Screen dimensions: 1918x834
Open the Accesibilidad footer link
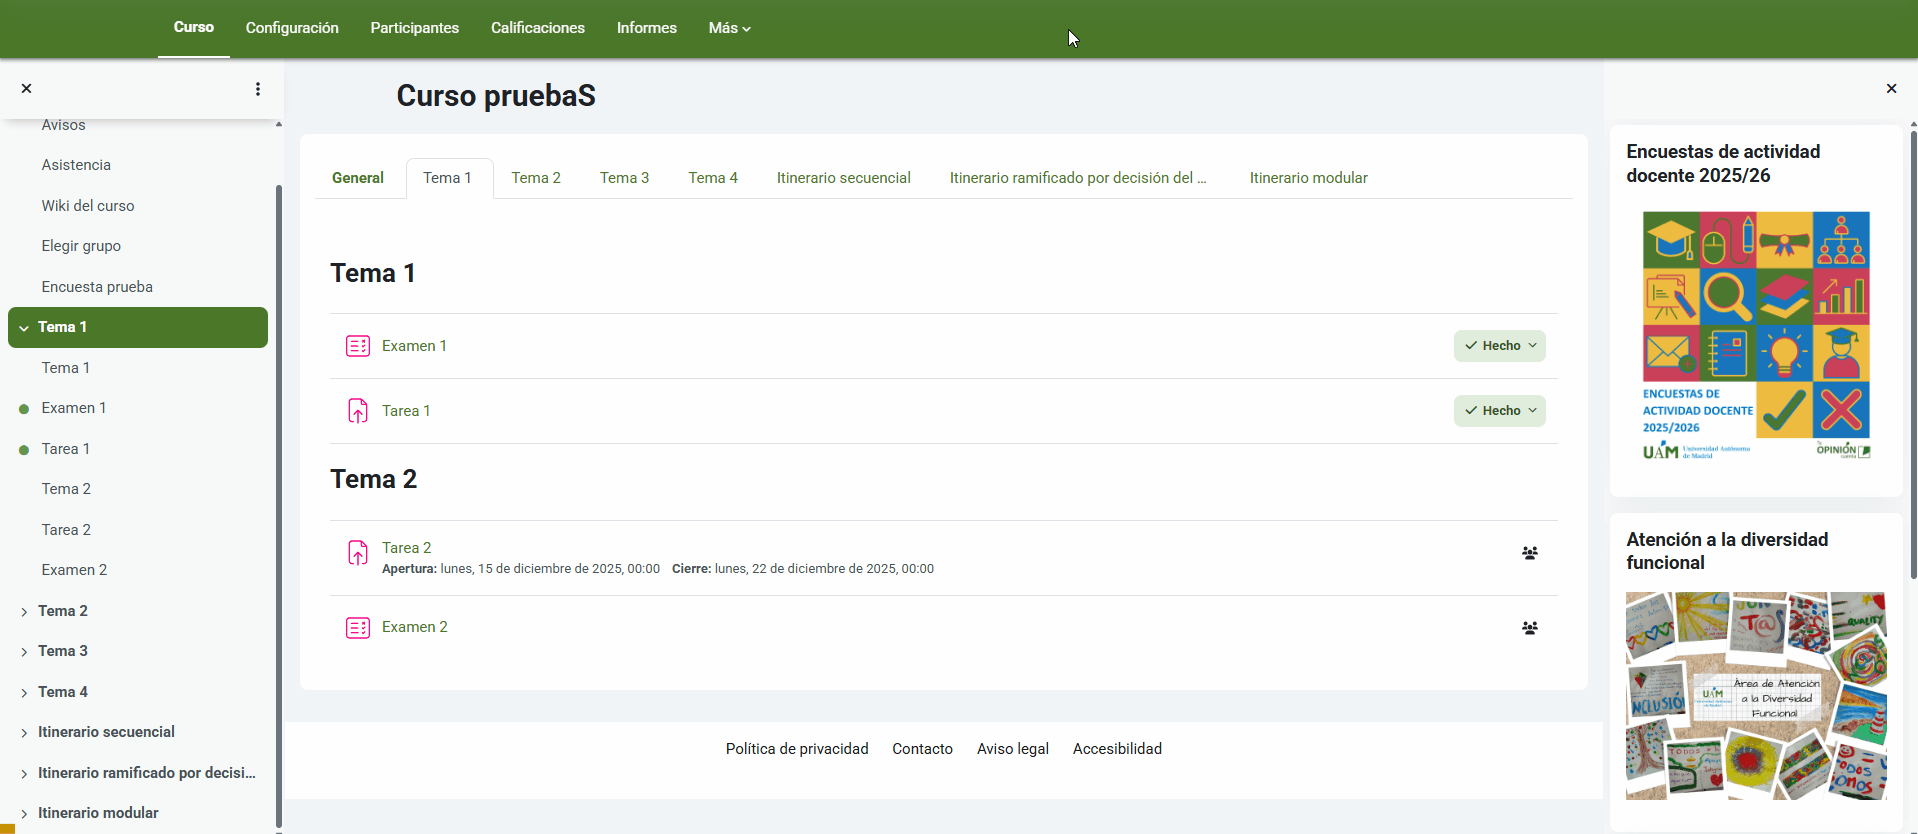coord(1117,749)
